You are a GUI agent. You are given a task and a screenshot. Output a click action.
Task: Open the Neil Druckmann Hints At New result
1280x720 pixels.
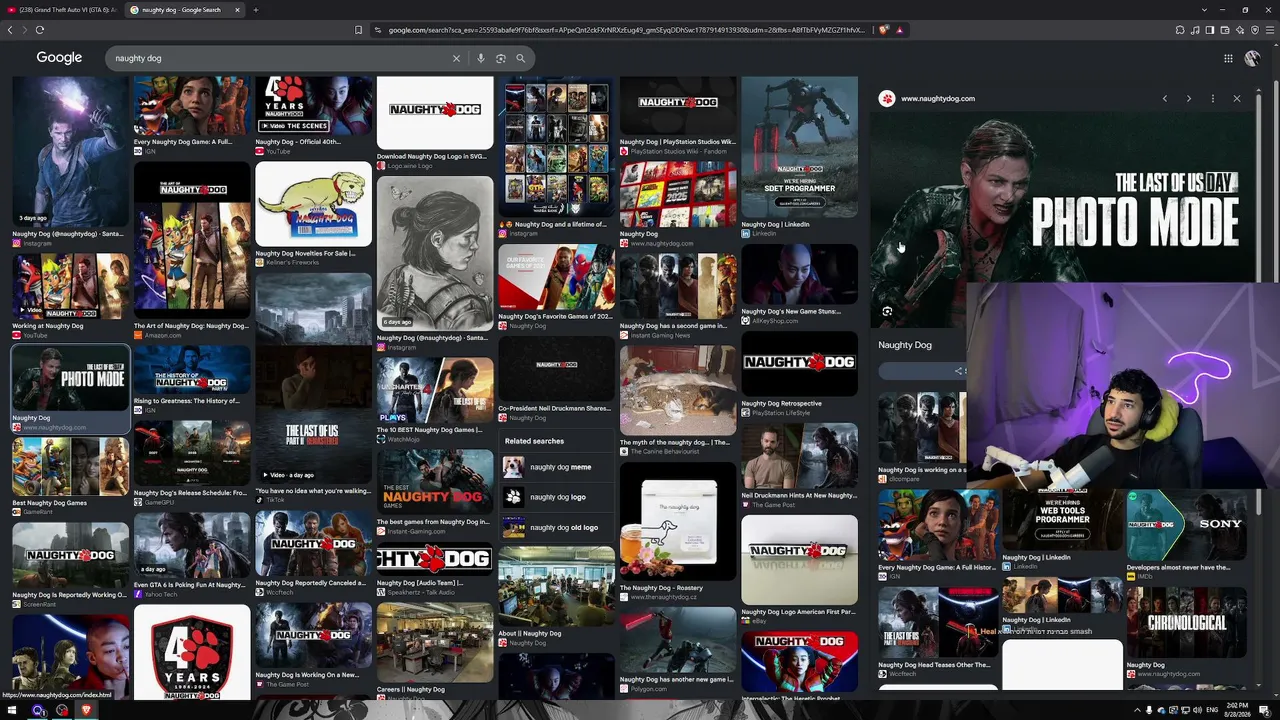click(x=799, y=456)
